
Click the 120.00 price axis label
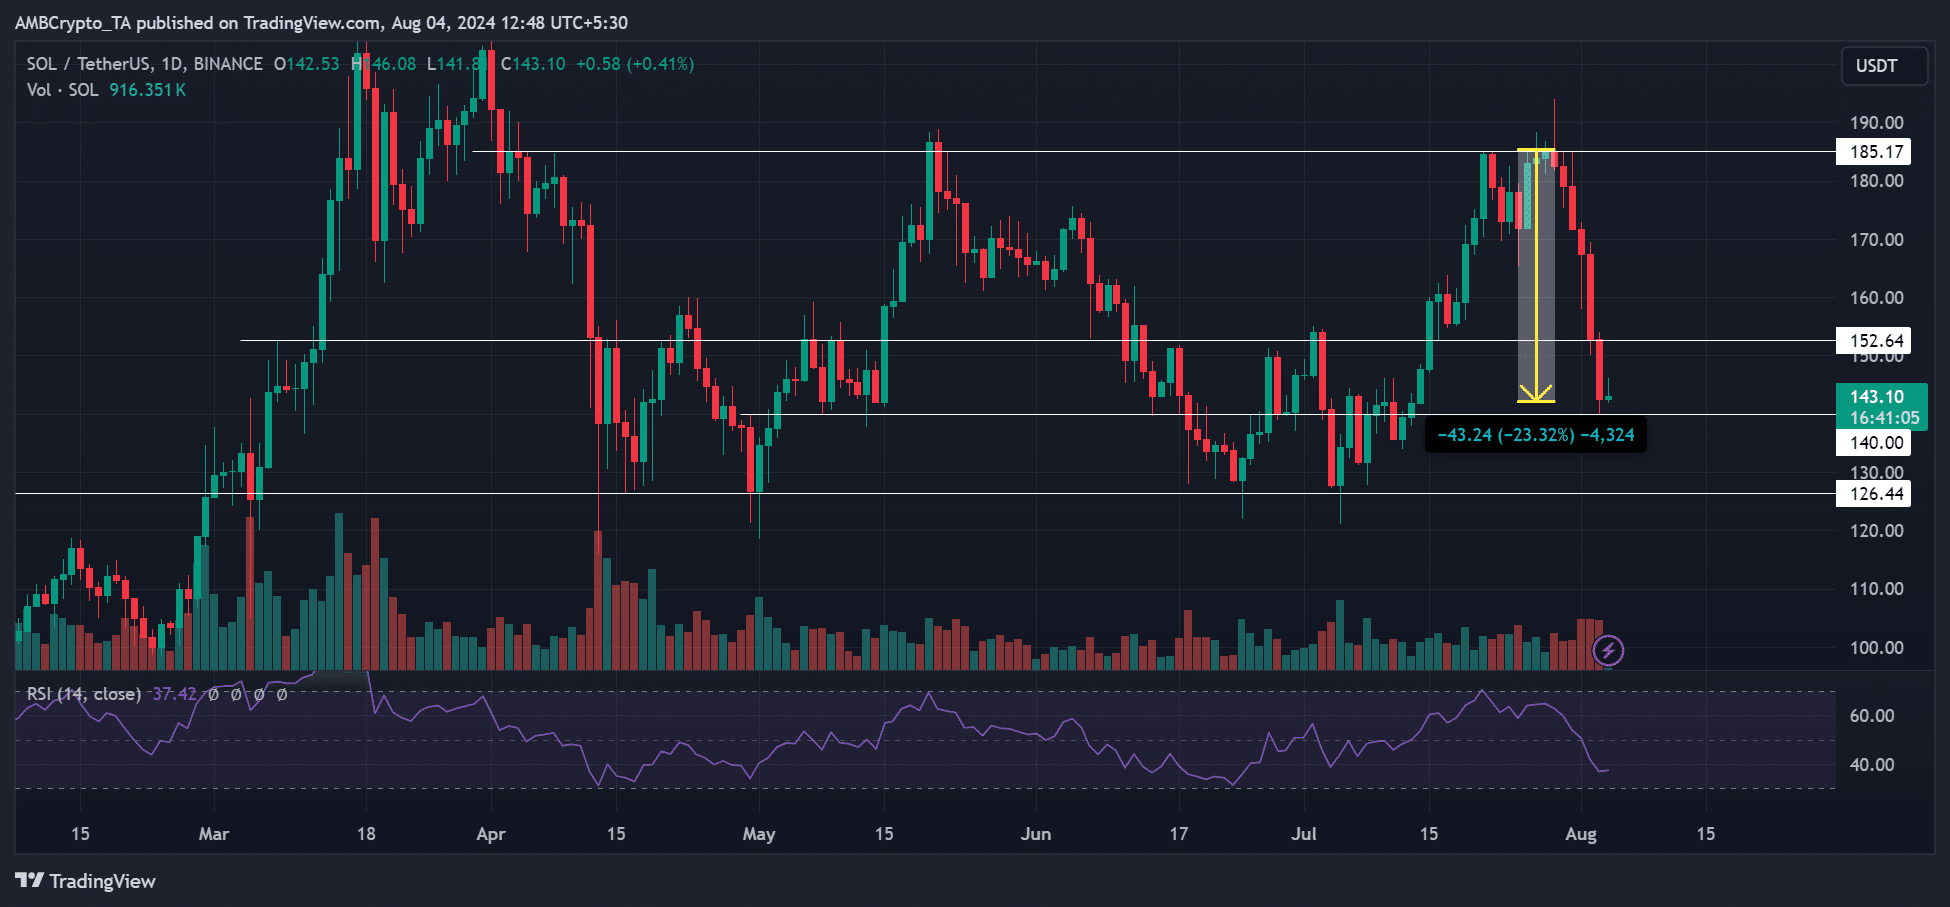[x=1877, y=531]
